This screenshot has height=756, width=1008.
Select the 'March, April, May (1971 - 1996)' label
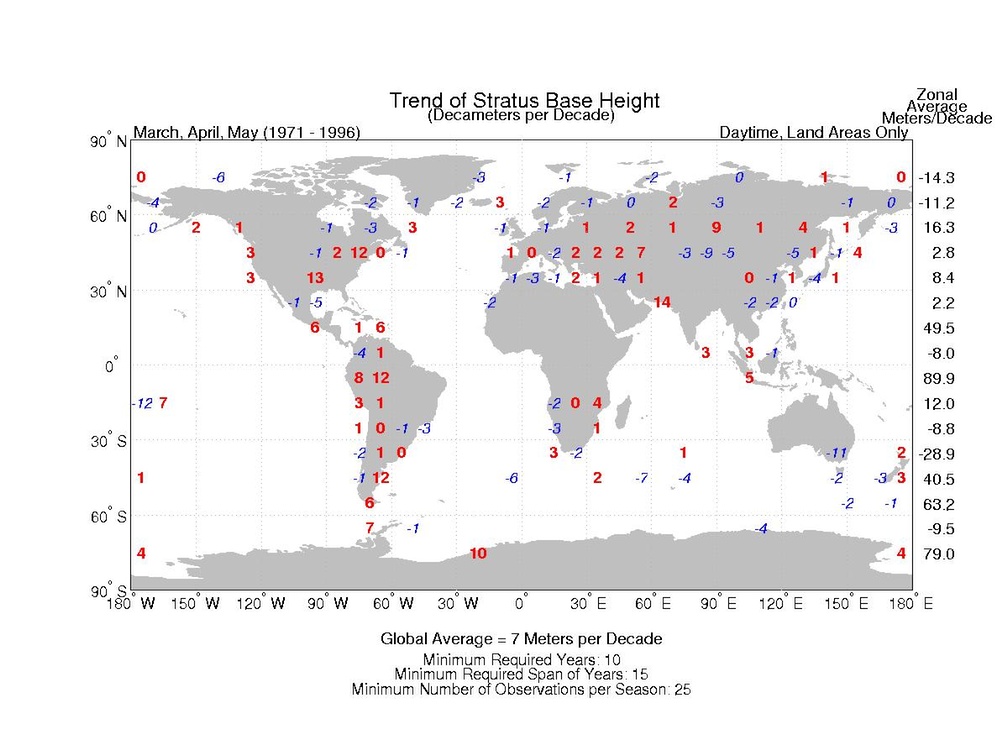click(x=247, y=133)
